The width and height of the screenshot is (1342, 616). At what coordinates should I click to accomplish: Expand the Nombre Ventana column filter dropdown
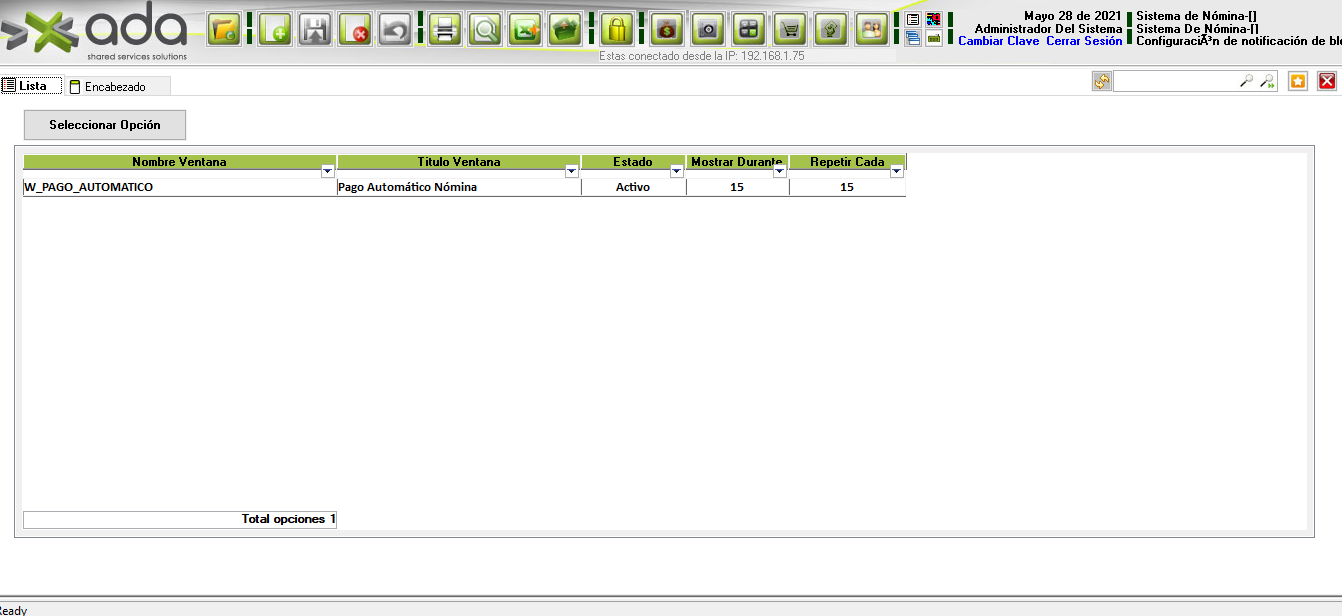328,172
